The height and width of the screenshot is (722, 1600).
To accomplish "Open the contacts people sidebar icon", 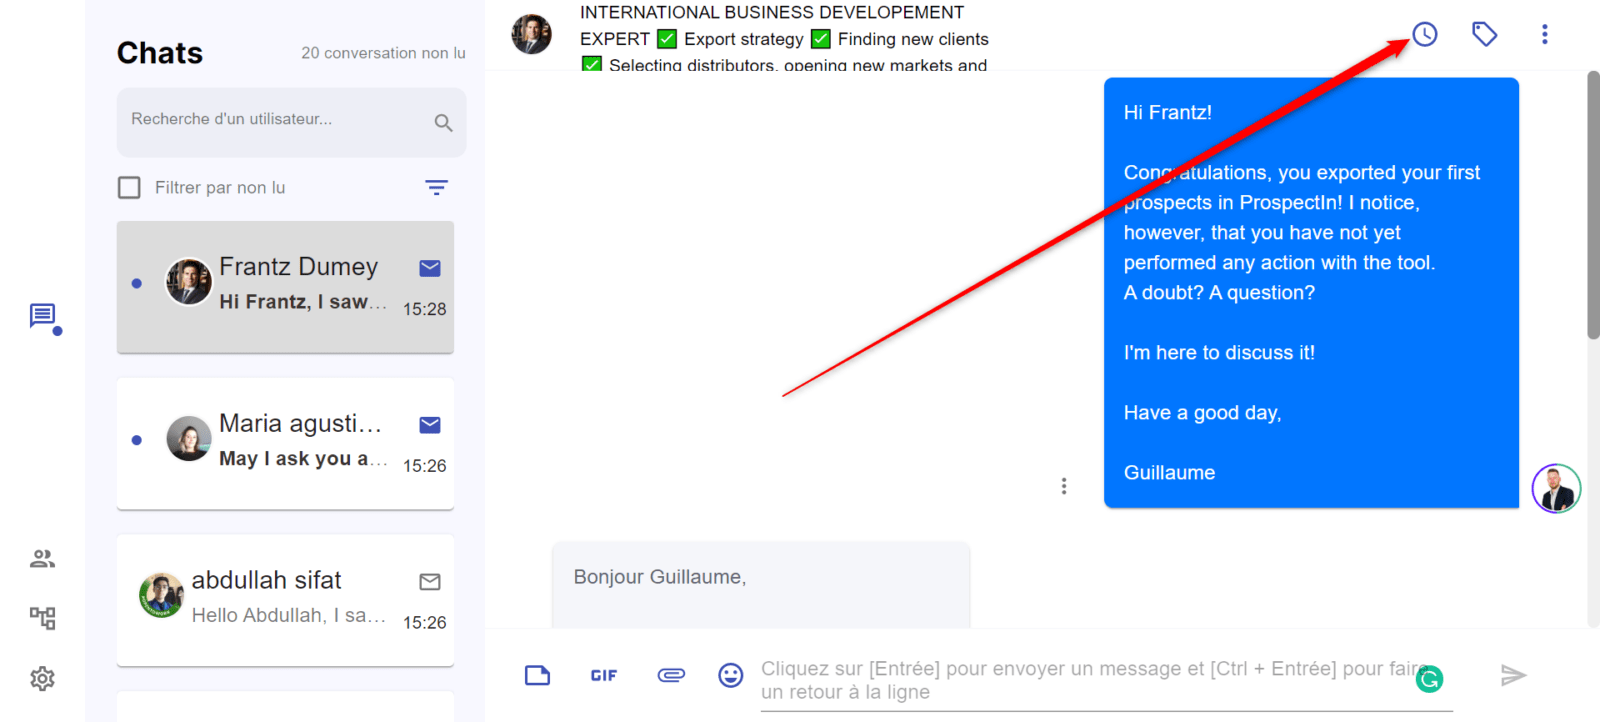I will (42, 559).
